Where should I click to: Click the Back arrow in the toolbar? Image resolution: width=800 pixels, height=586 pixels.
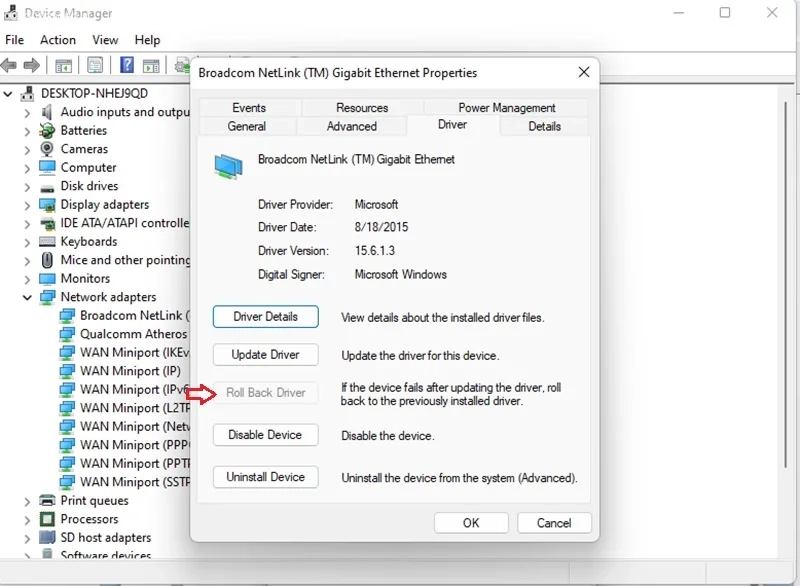pyautogui.click(x=9, y=66)
